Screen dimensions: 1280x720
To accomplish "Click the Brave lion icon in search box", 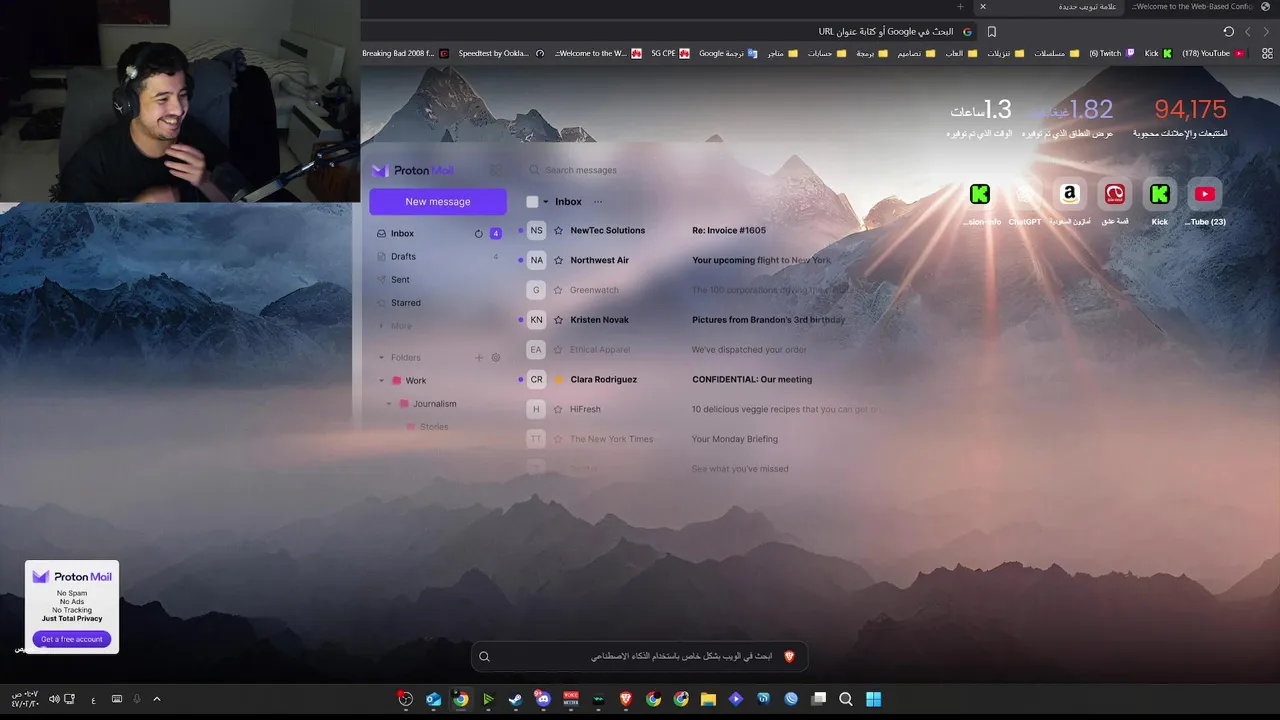I will click(x=789, y=656).
